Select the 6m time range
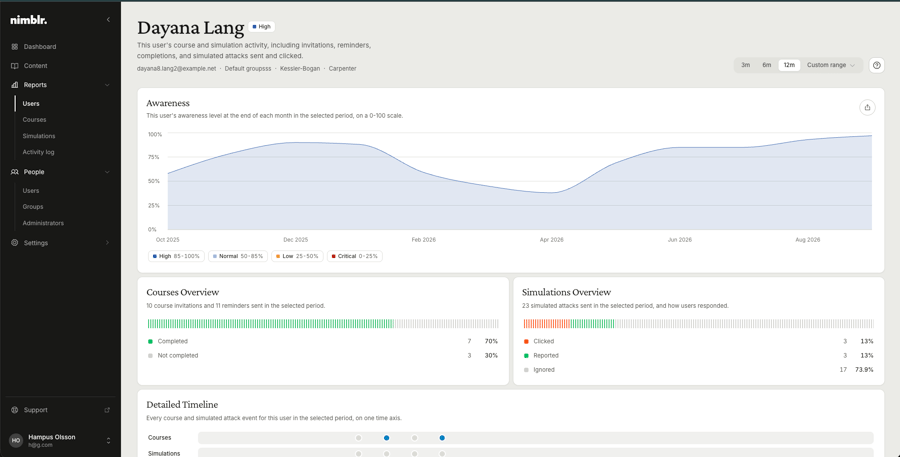The width and height of the screenshot is (900, 457). [767, 65]
